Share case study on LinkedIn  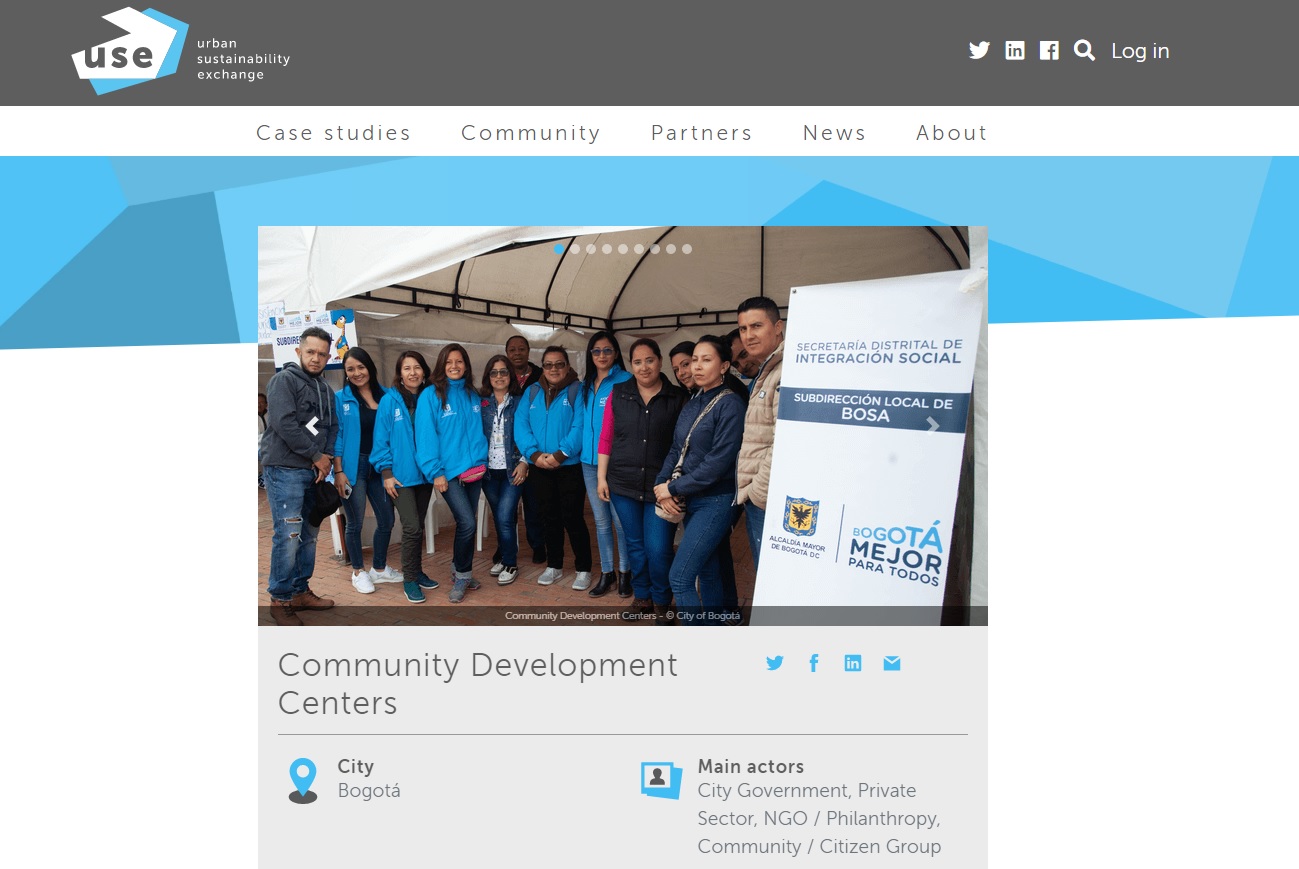[x=853, y=663]
